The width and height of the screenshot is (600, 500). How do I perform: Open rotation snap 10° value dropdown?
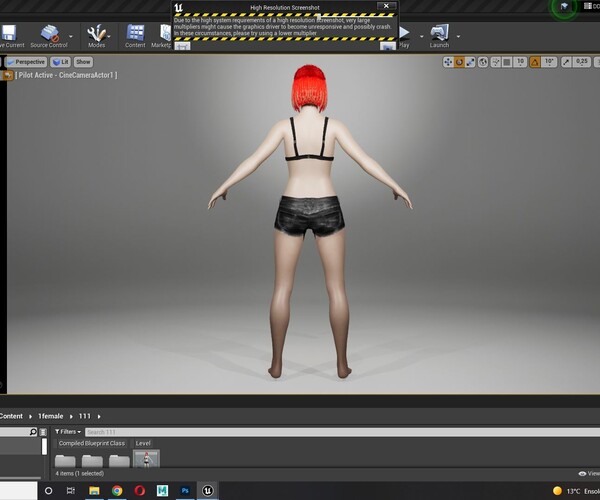click(549, 62)
